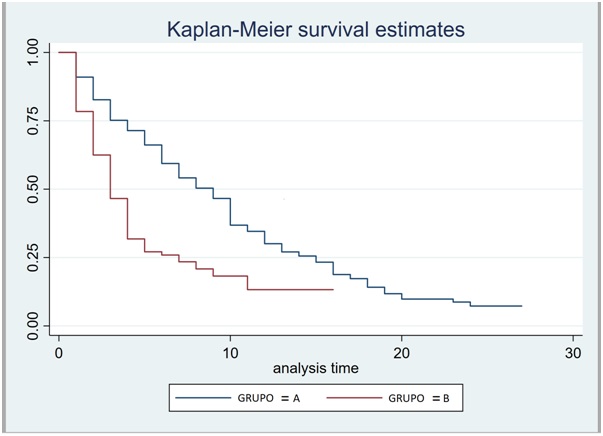Viewport: 603px width, 436px height.
Task: Select the 1.00 y-axis tick label
Action: (x=32, y=52)
